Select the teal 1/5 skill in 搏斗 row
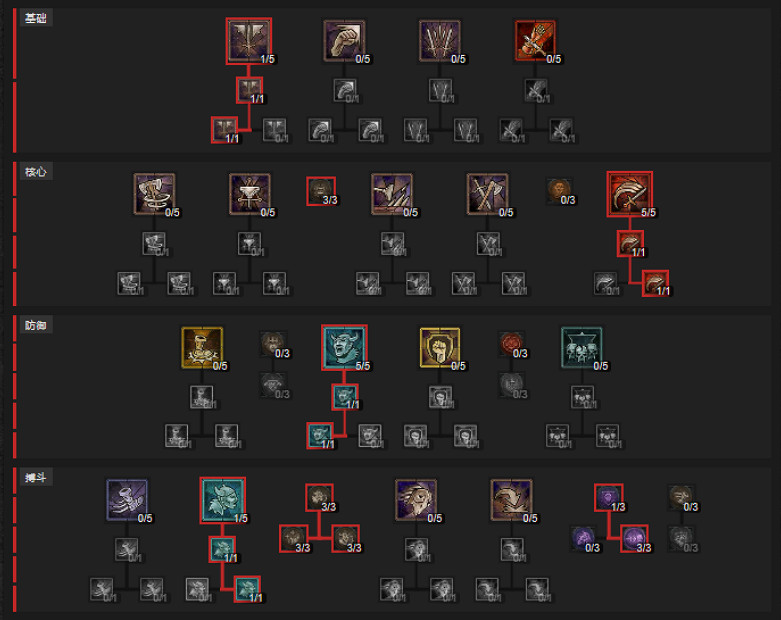Screen dimensions: 781x620 point(223,500)
